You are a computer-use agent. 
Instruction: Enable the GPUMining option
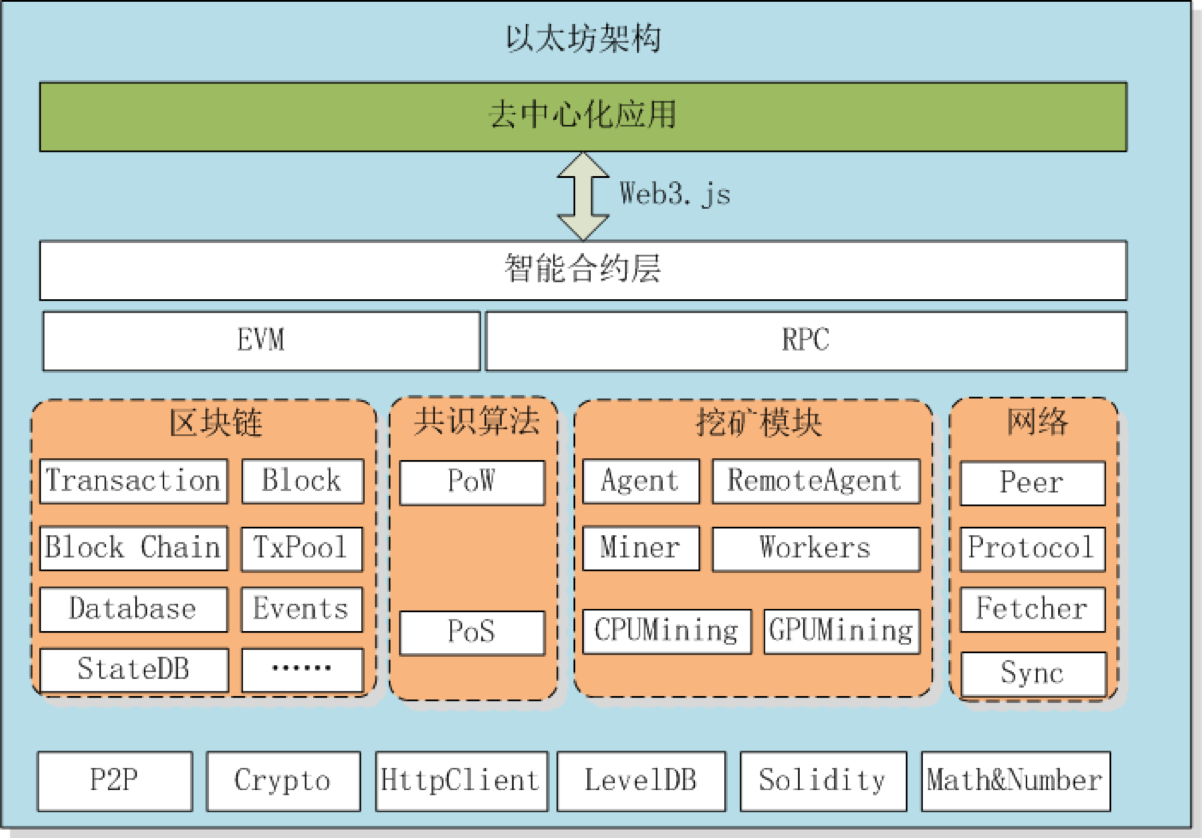(841, 631)
